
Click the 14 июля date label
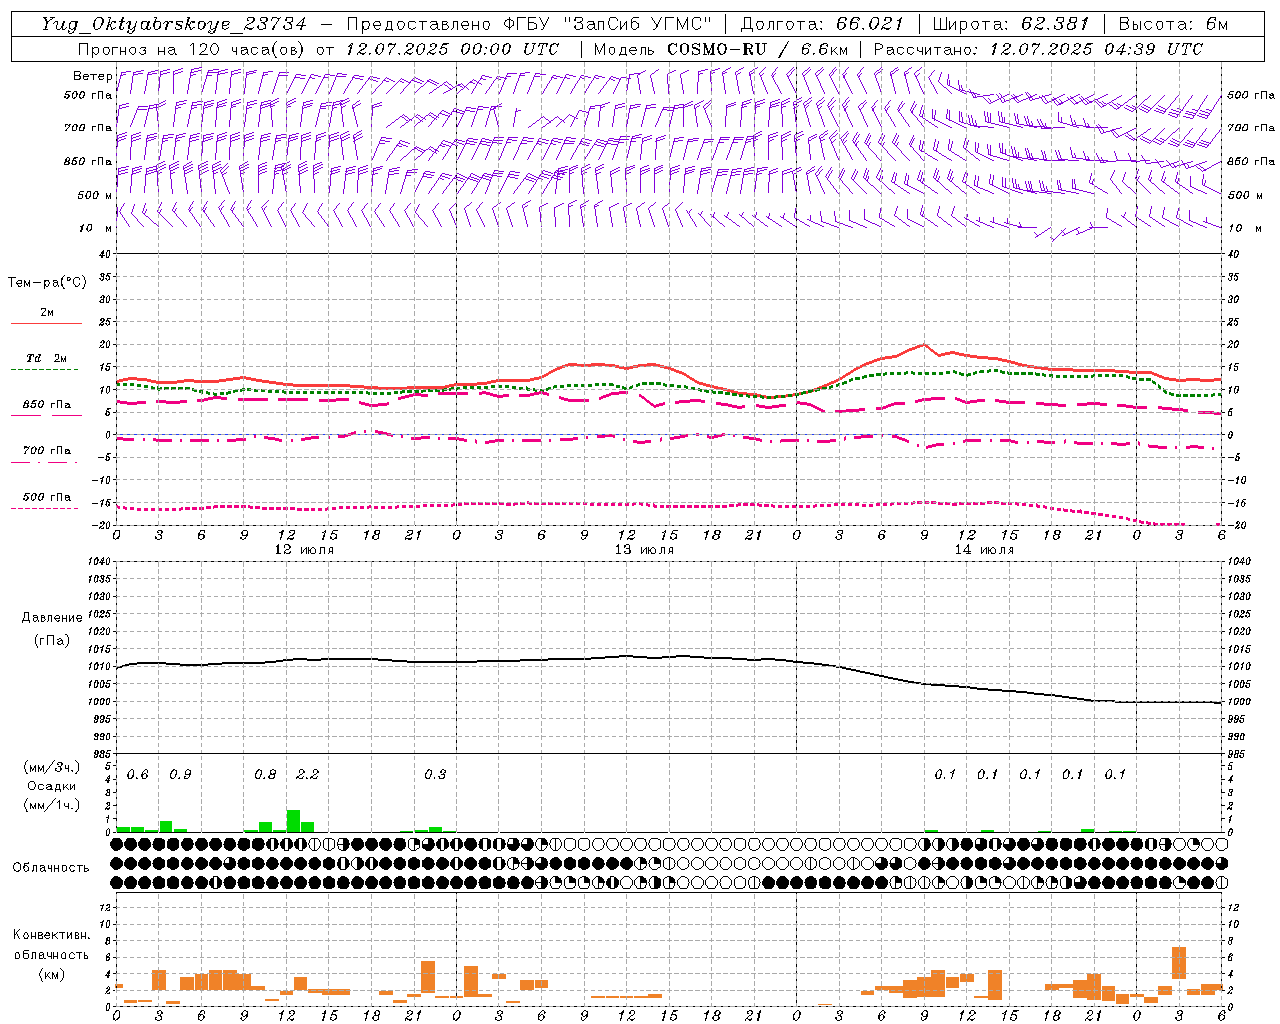click(984, 550)
